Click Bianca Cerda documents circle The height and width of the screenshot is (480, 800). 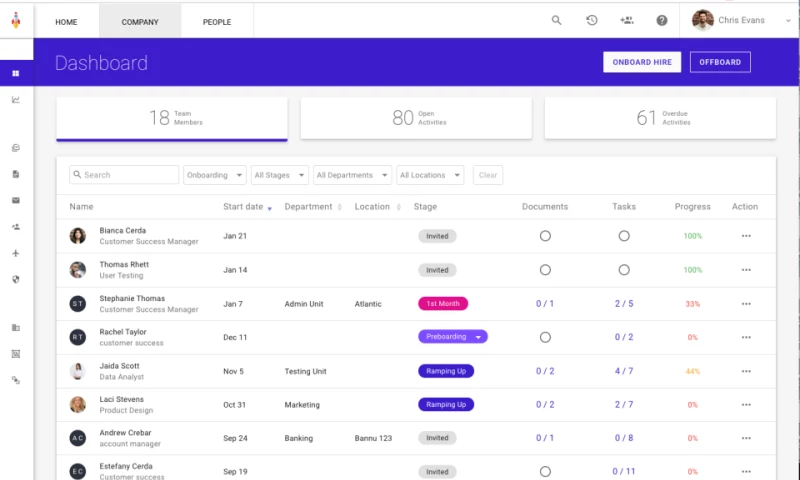545,236
